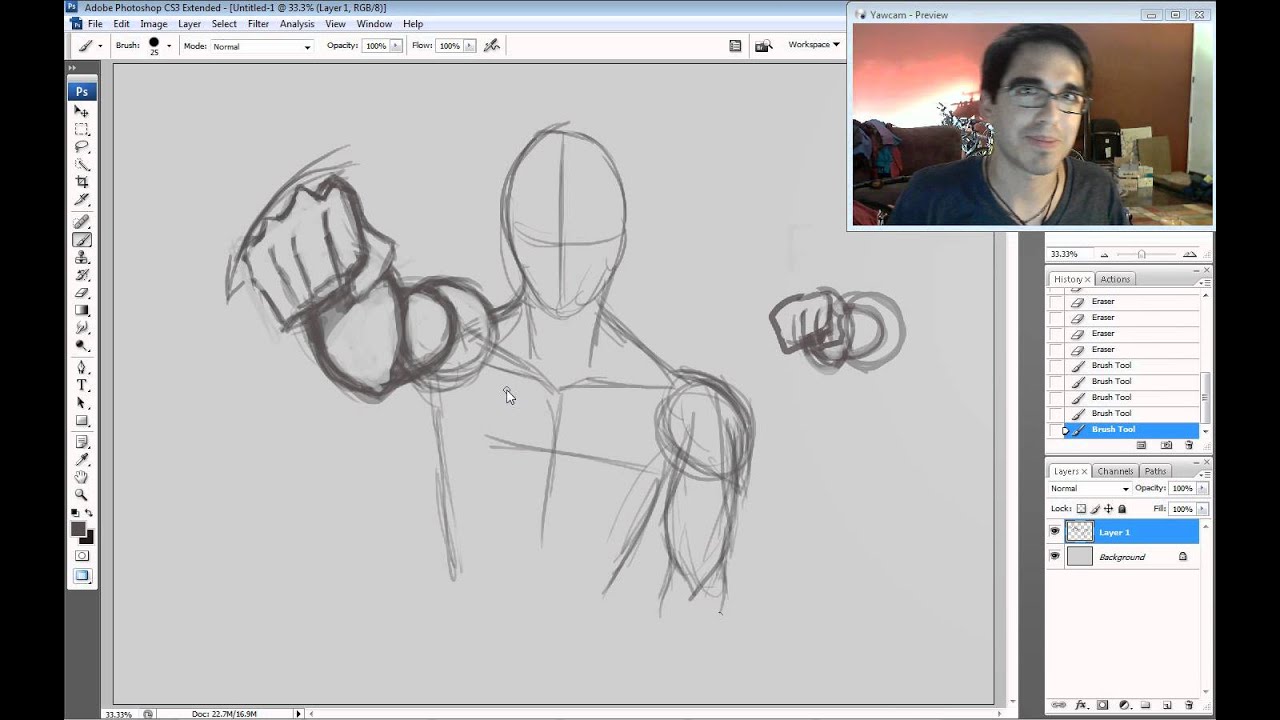Open the brush Opacity slider arrow in options bar
Viewport: 1280px width, 720px height.
pos(396,46)
